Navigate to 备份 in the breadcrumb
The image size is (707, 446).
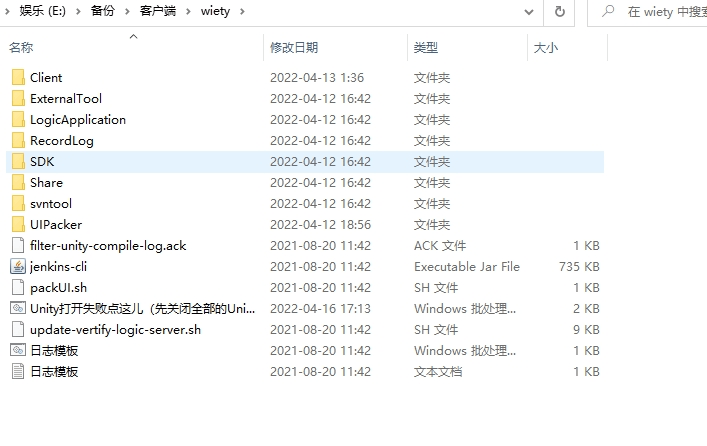click(x=103, y=11)
